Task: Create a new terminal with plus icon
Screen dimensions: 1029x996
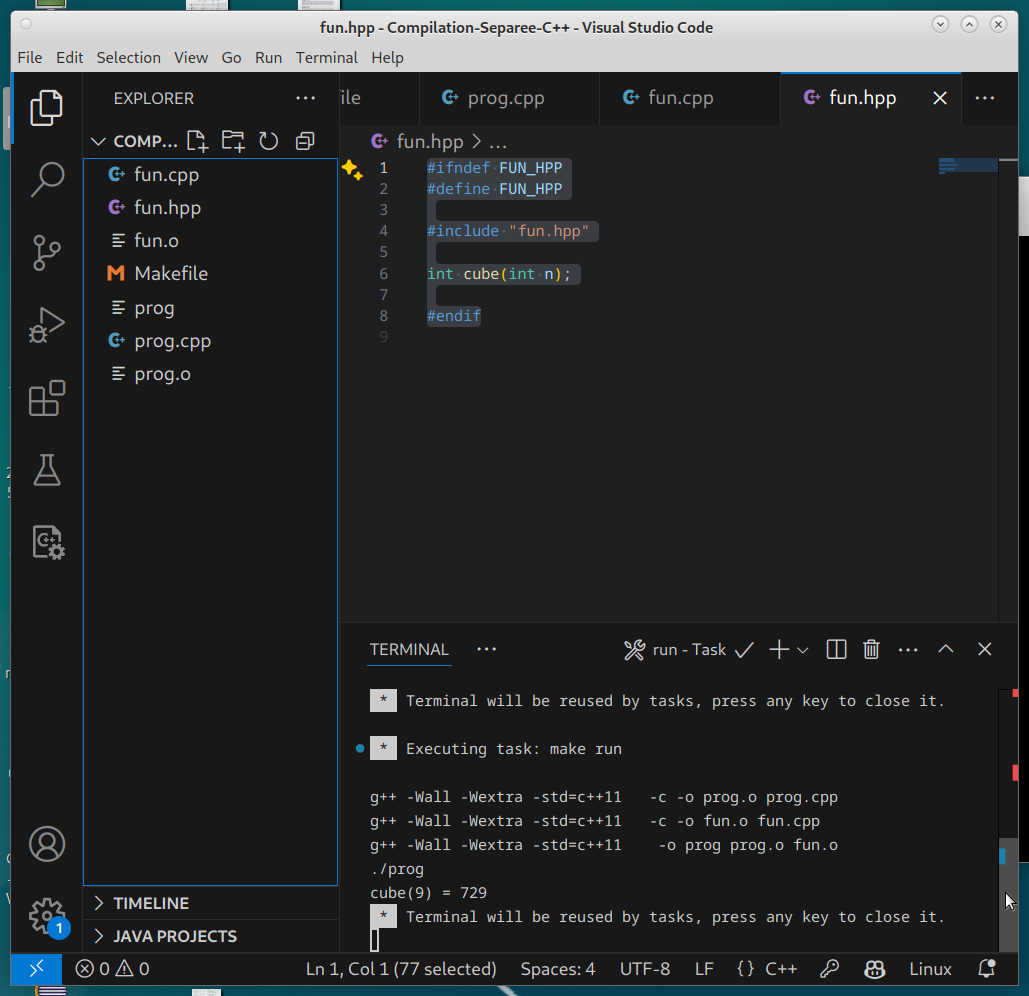Action: (x=779, y=650)
